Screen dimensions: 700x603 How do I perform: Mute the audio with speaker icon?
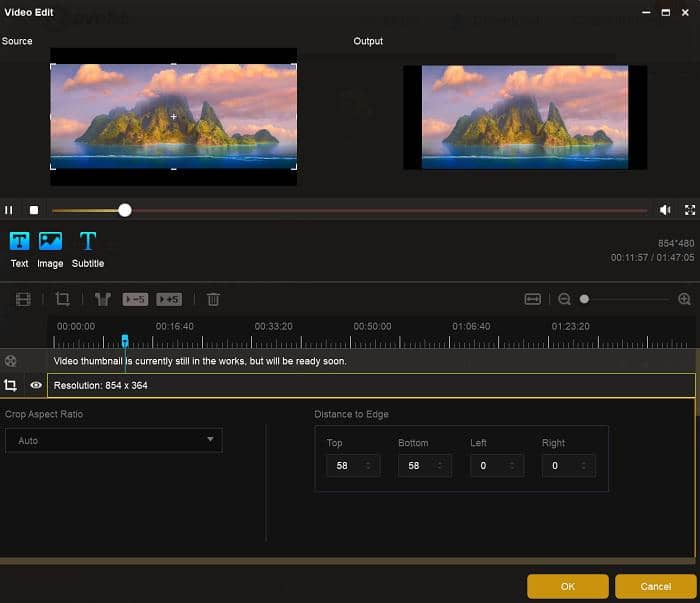point(665,210)
